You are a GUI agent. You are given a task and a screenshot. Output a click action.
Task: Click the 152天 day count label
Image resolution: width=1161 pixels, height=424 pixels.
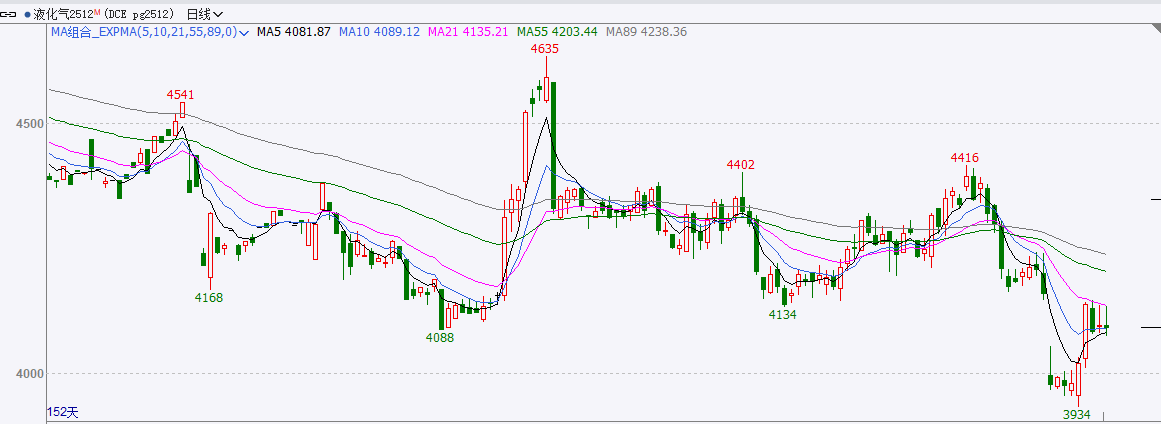[x=62, y=411]
